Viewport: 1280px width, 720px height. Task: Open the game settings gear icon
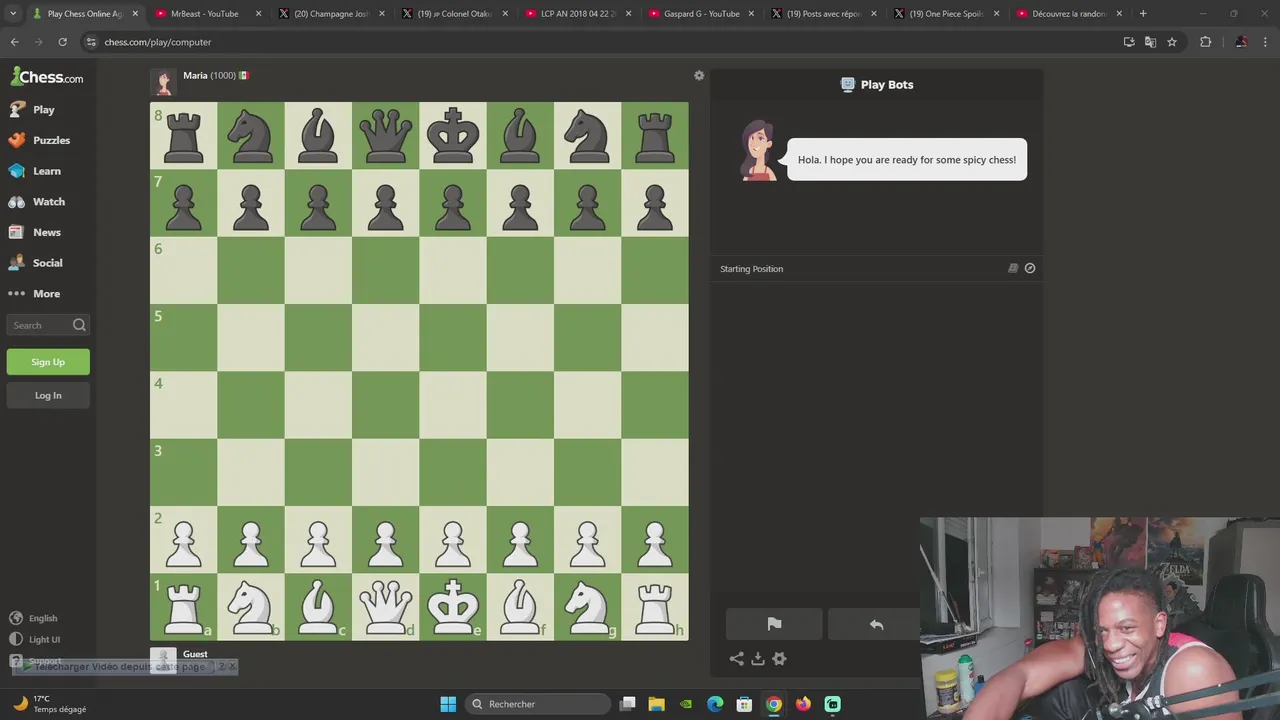point(779,659)
